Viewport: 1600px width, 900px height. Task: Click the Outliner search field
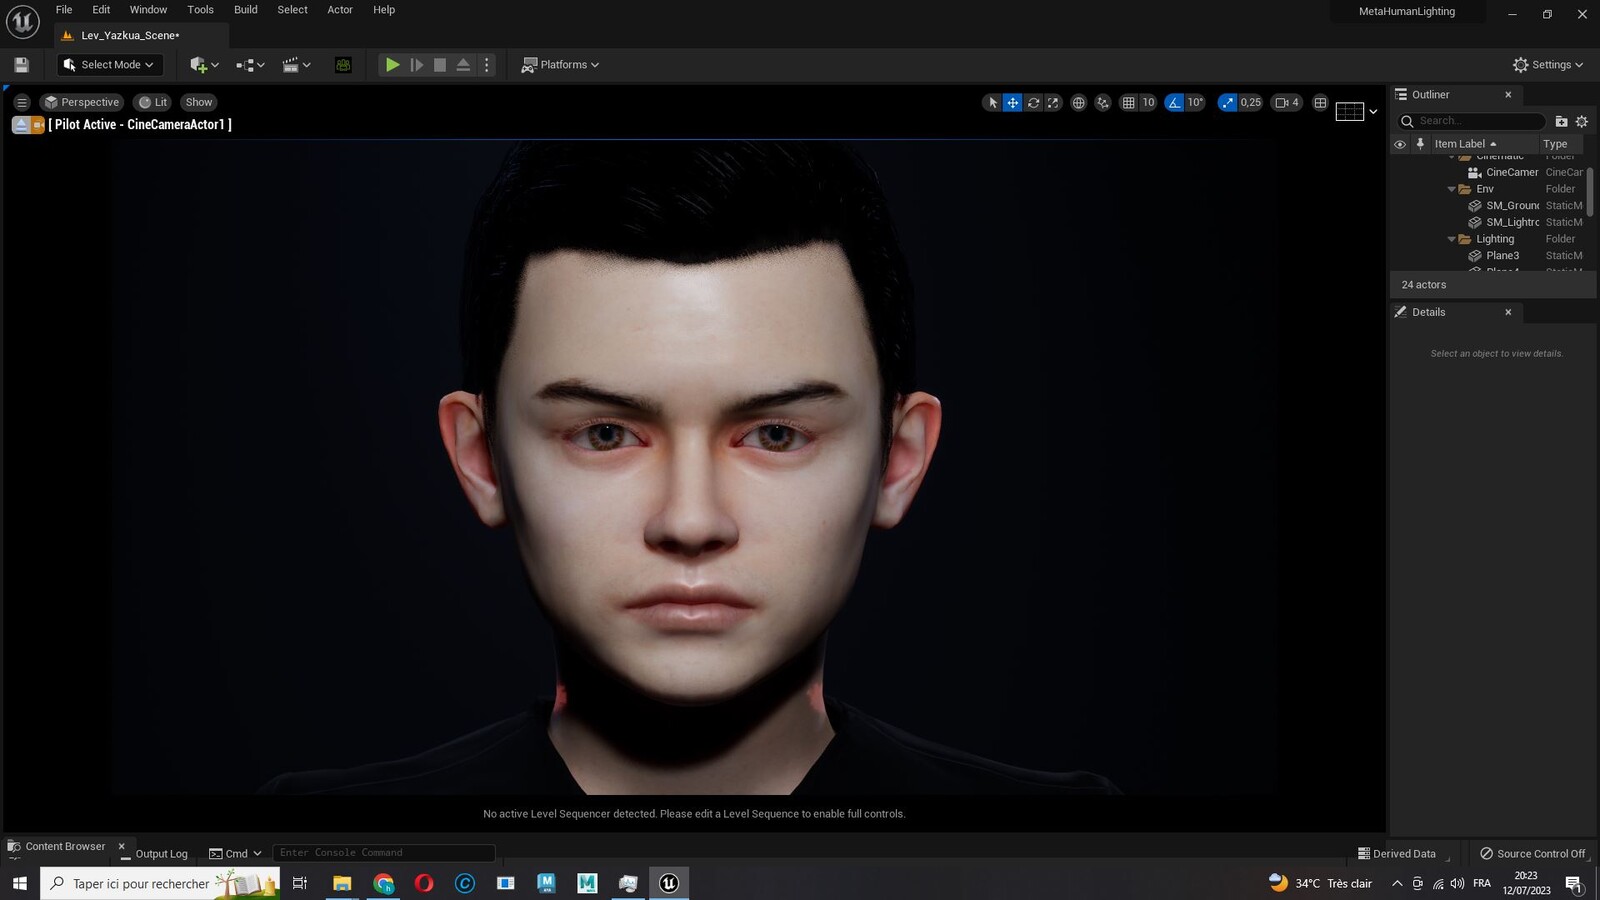1471,121
